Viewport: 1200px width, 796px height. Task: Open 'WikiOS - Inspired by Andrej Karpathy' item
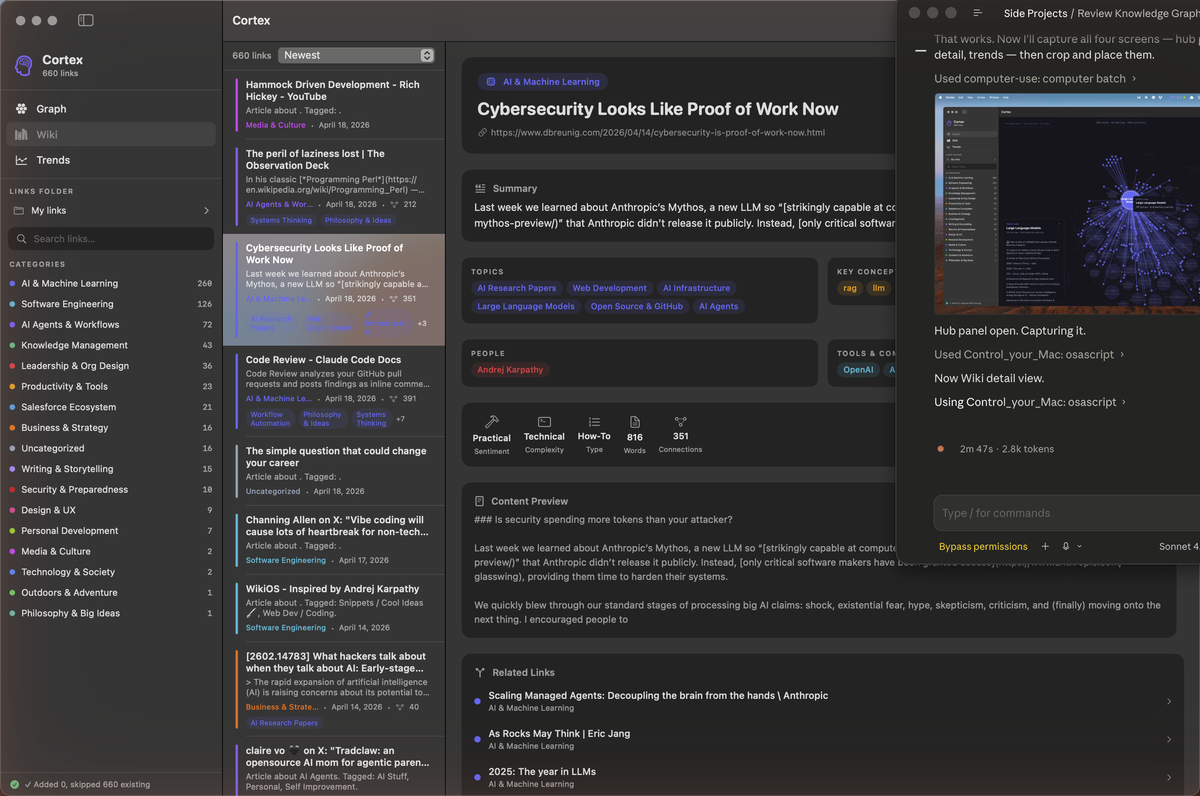334,608
